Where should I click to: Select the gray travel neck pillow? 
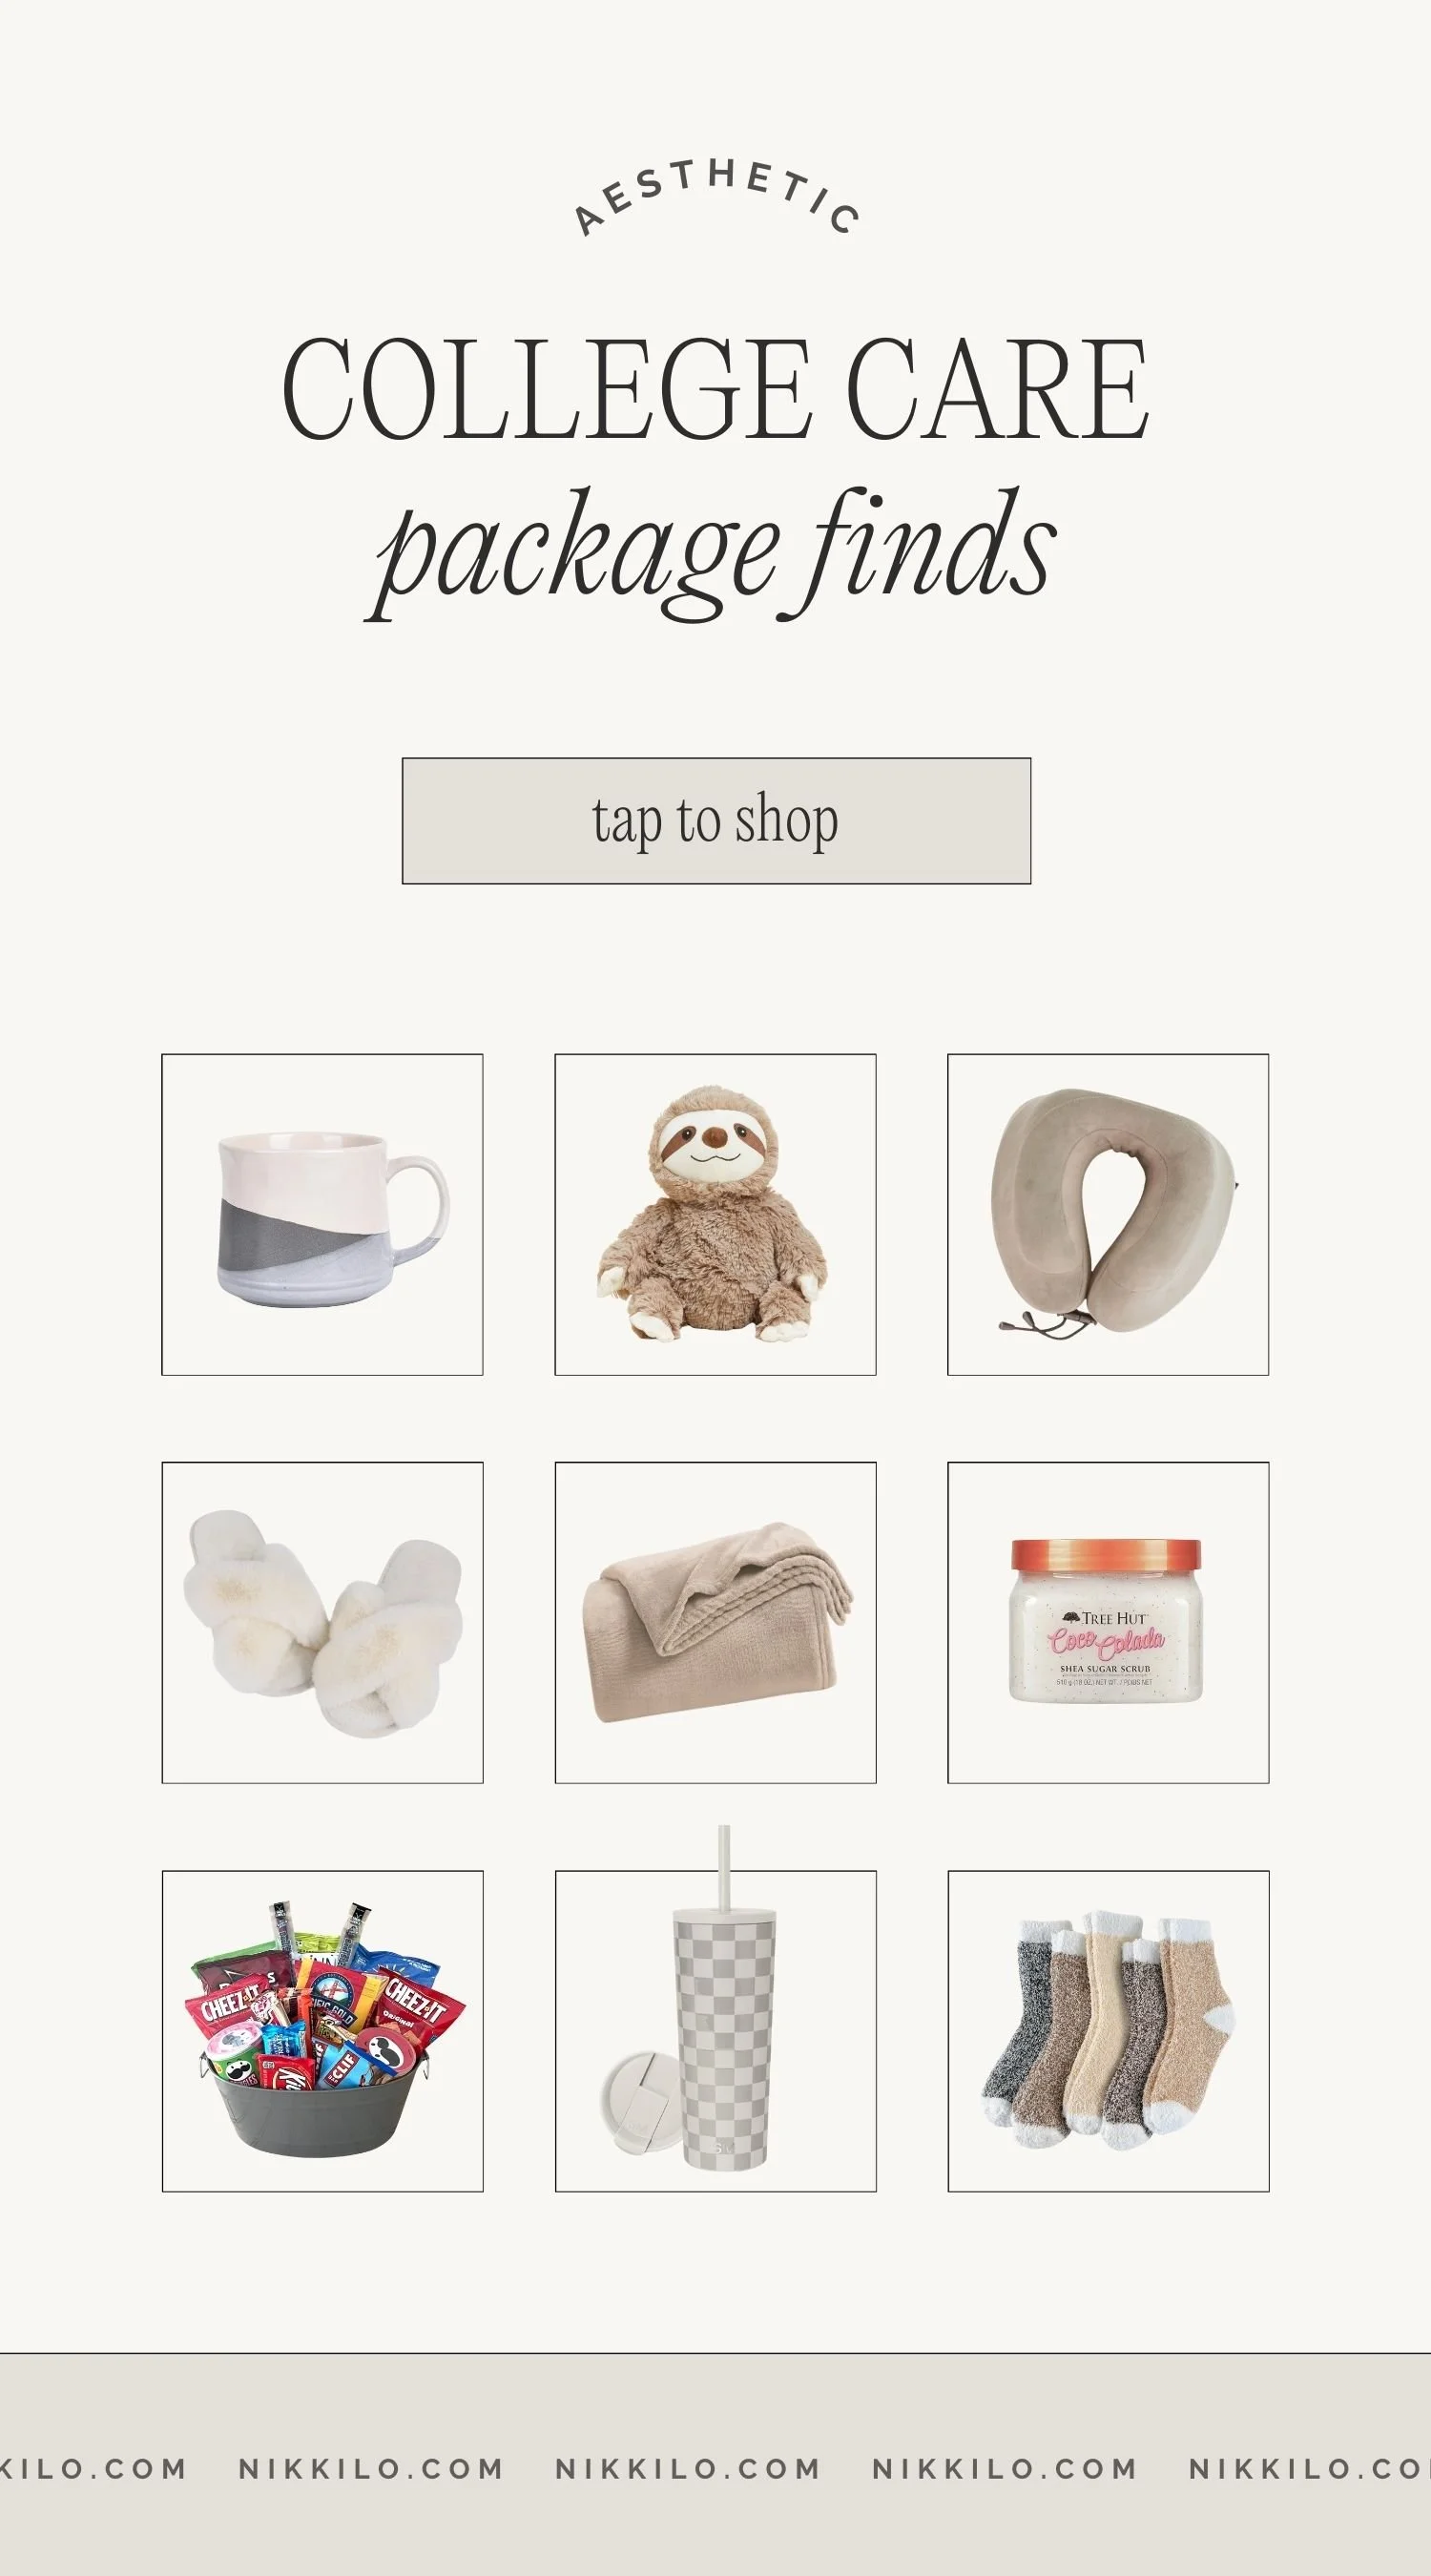(1108, 1214)
